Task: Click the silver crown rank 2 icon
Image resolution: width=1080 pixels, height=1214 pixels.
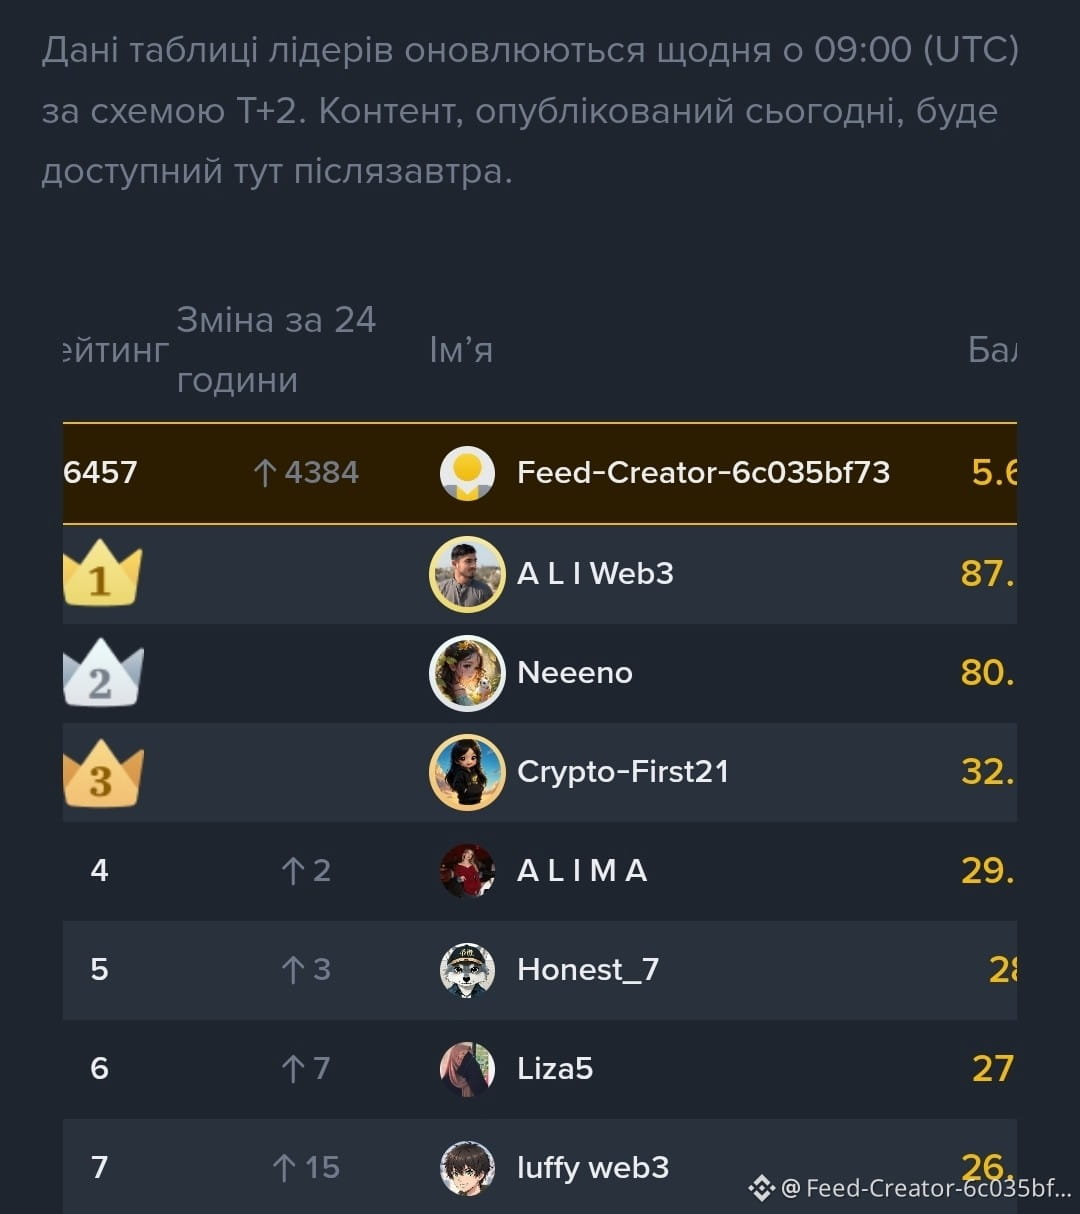Action: point(103,675)
